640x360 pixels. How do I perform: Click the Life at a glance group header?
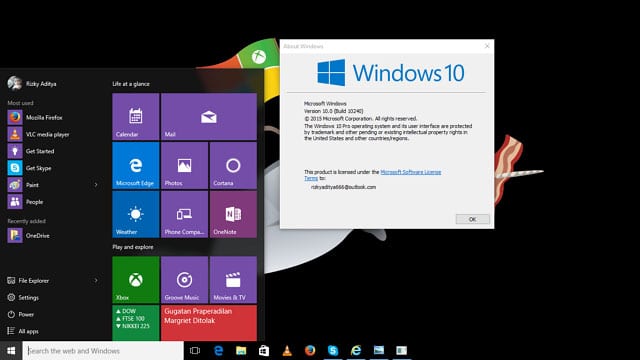[131, 84]
